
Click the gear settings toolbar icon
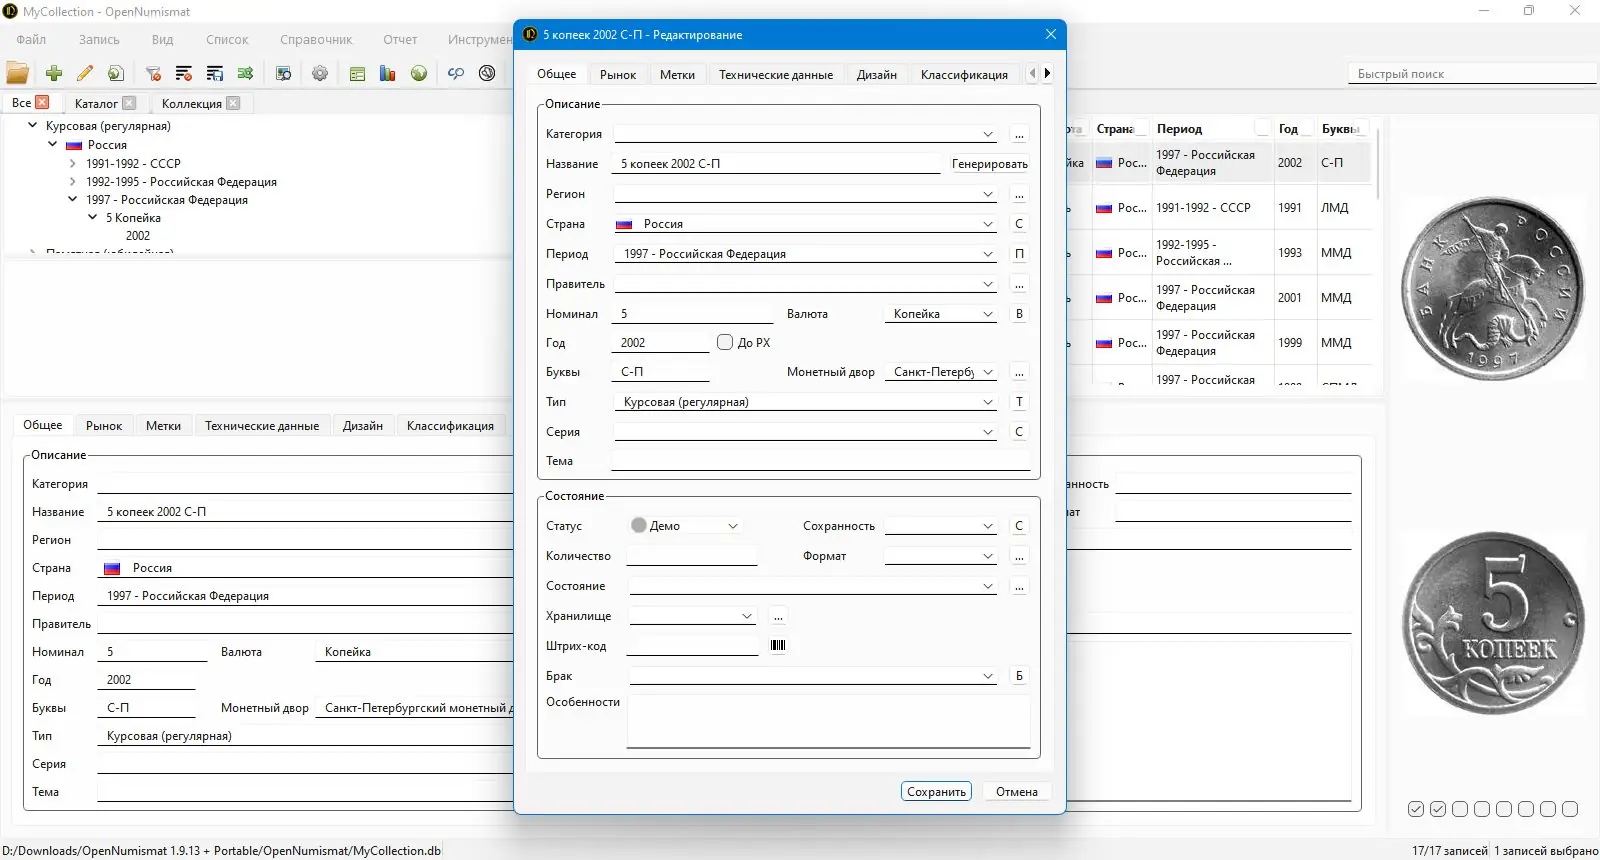click(x=320, y=73)
